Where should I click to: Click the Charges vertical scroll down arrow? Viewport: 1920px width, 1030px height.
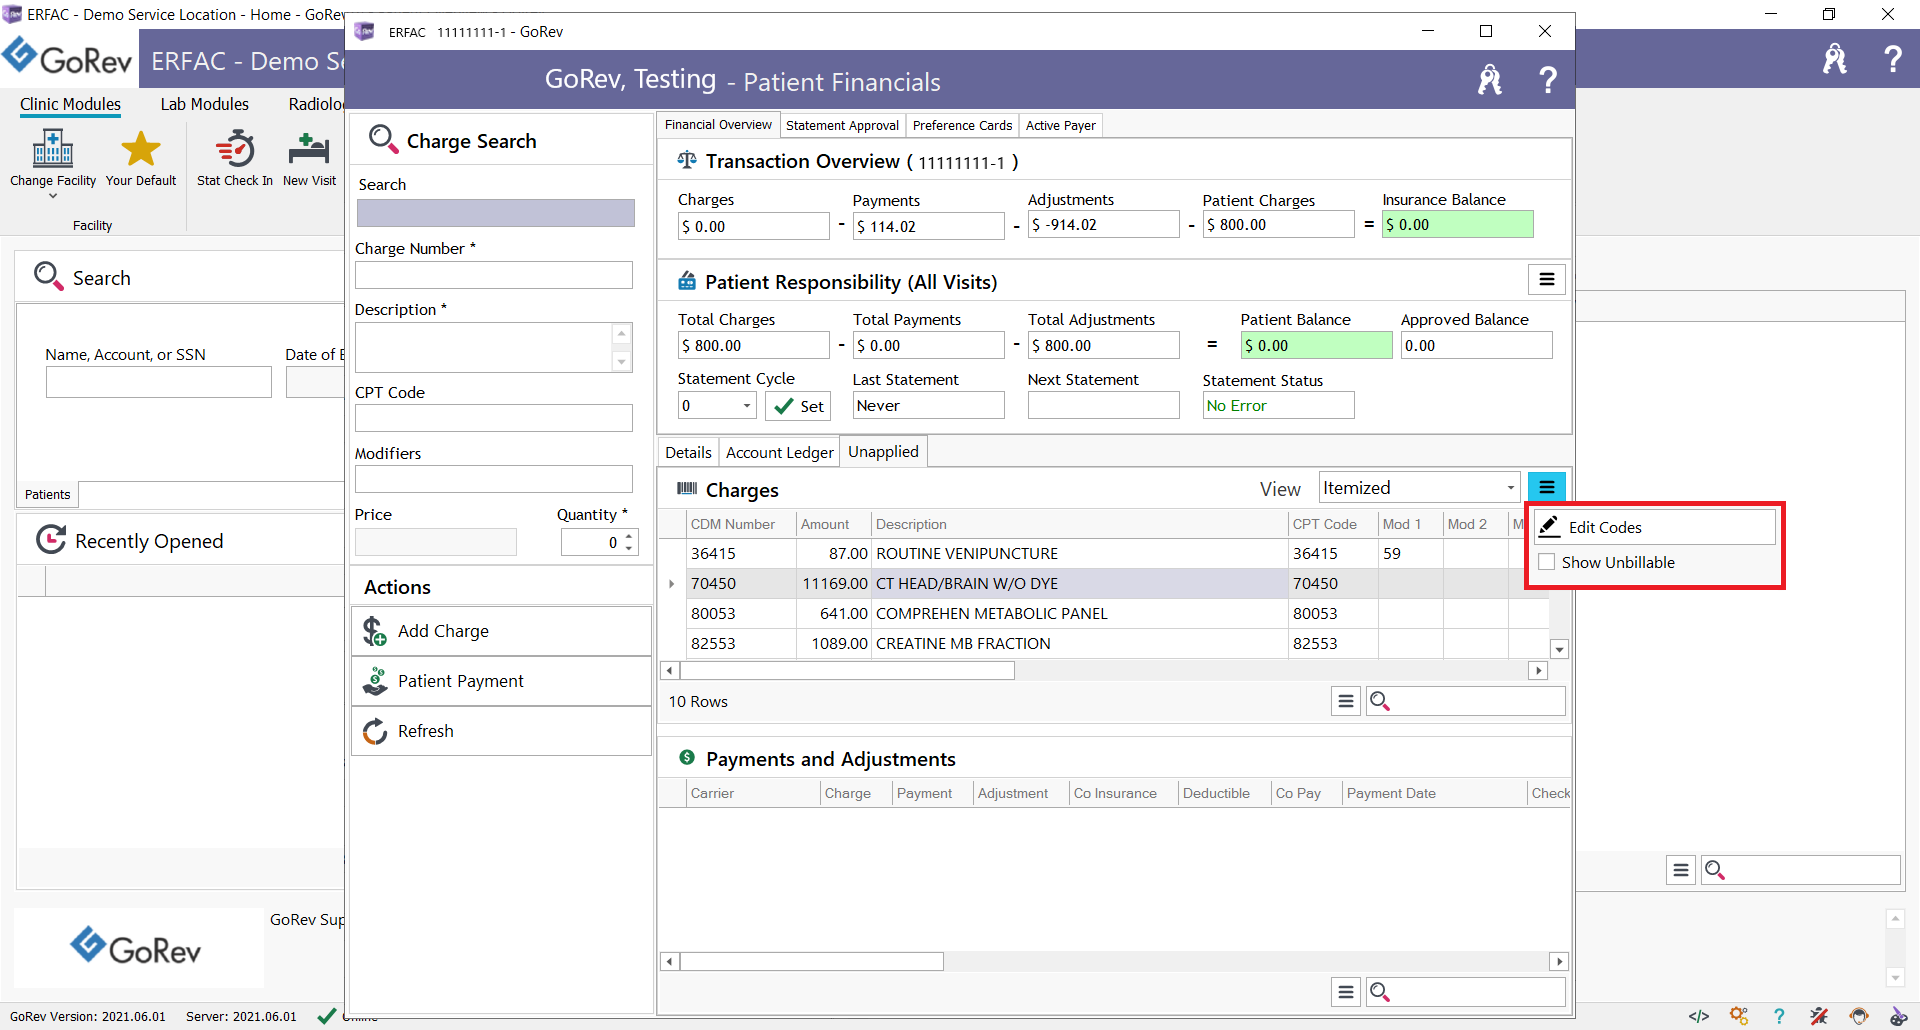click(1559, 649)
